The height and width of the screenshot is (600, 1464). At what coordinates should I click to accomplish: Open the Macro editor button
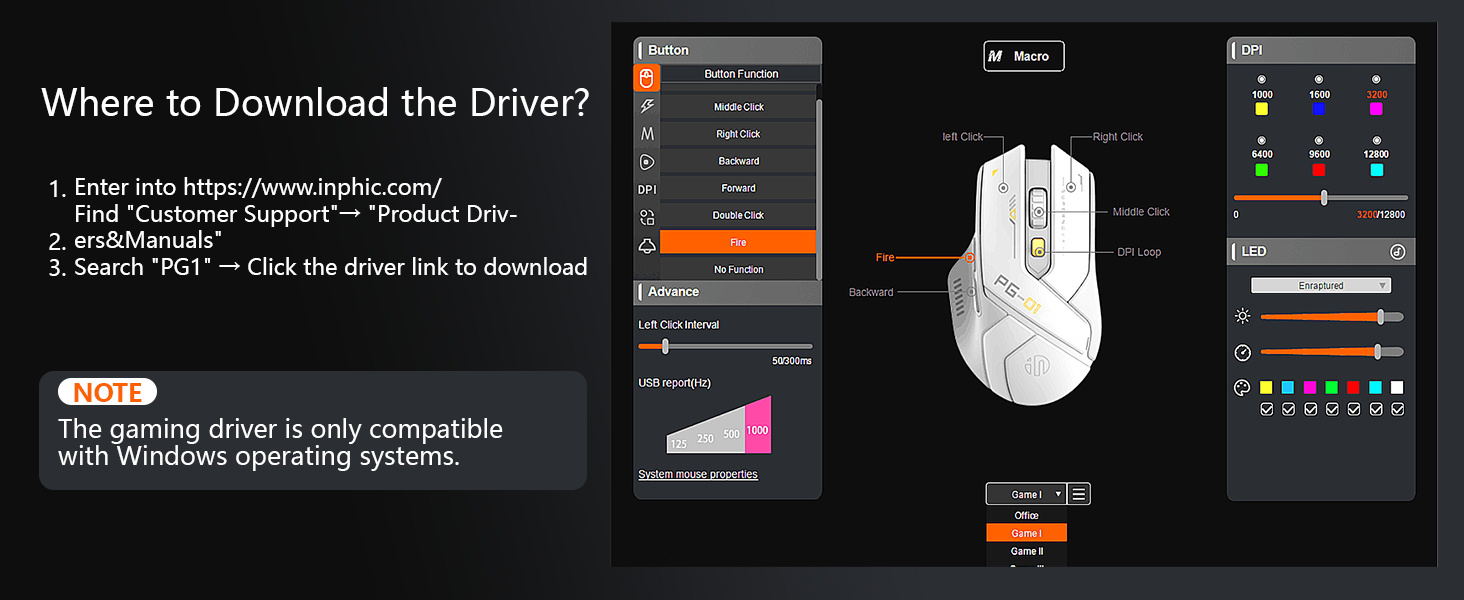point(1023,56)
